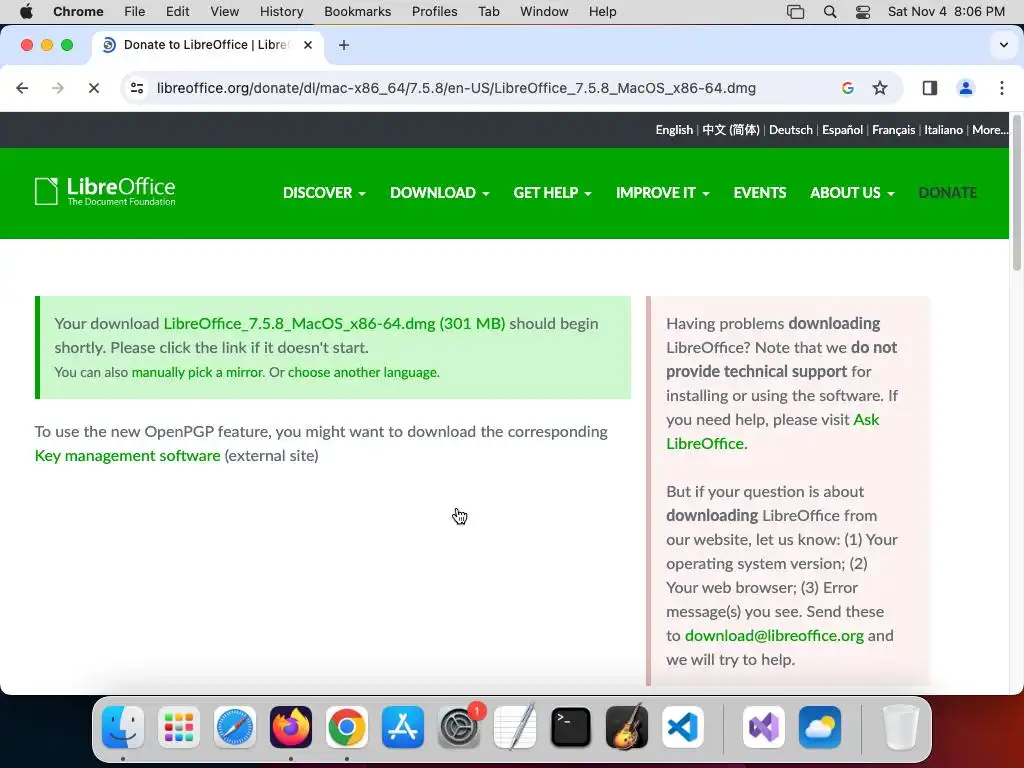The image size is (1024, 768).
Task: Open the Tab menu in menu bar
Action: tap(488, 12)
